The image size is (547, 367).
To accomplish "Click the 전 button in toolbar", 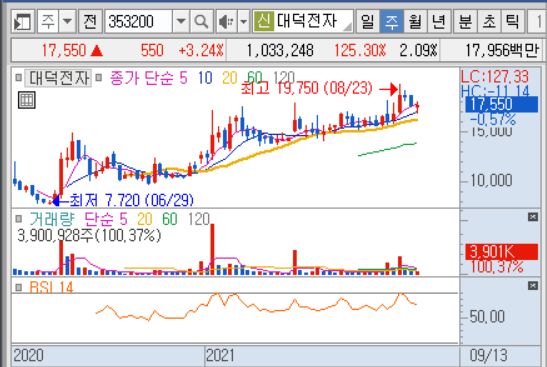I will (90, 22).
